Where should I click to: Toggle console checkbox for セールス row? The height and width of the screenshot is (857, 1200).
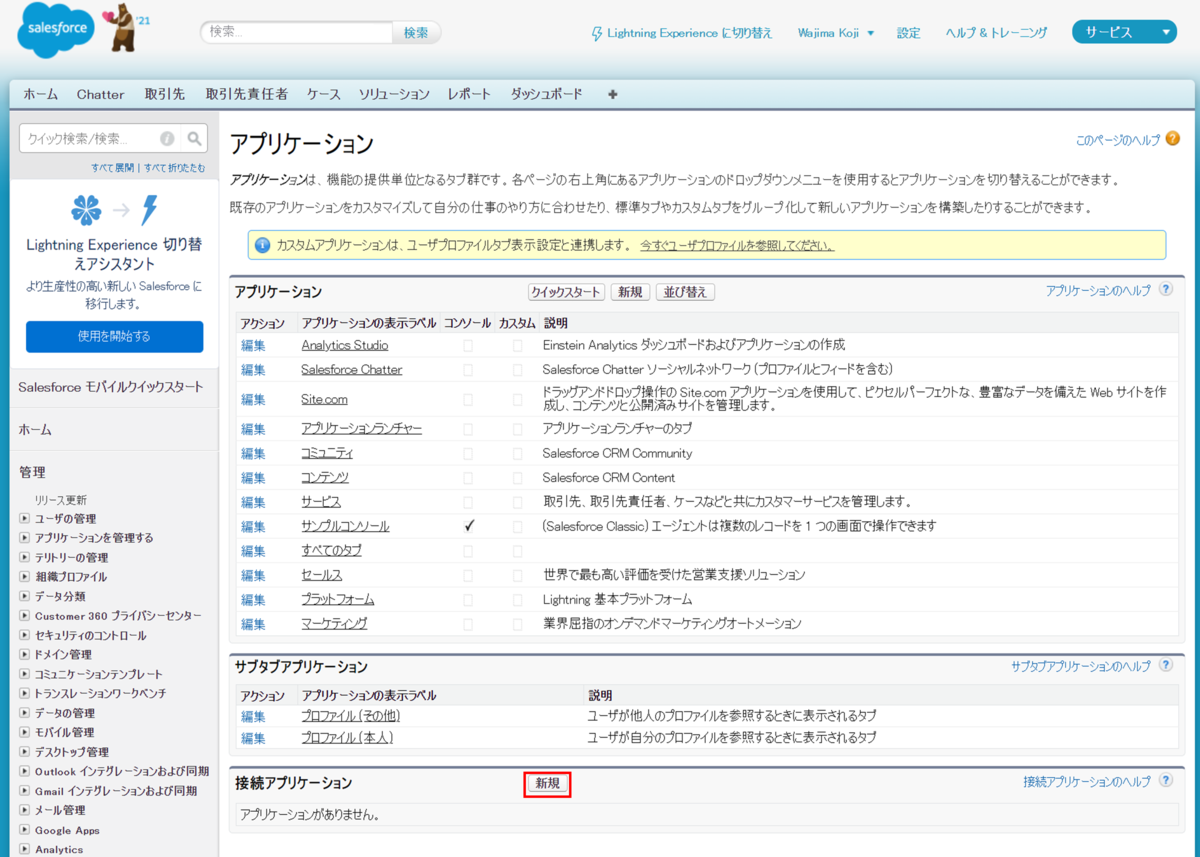(467, 575)
